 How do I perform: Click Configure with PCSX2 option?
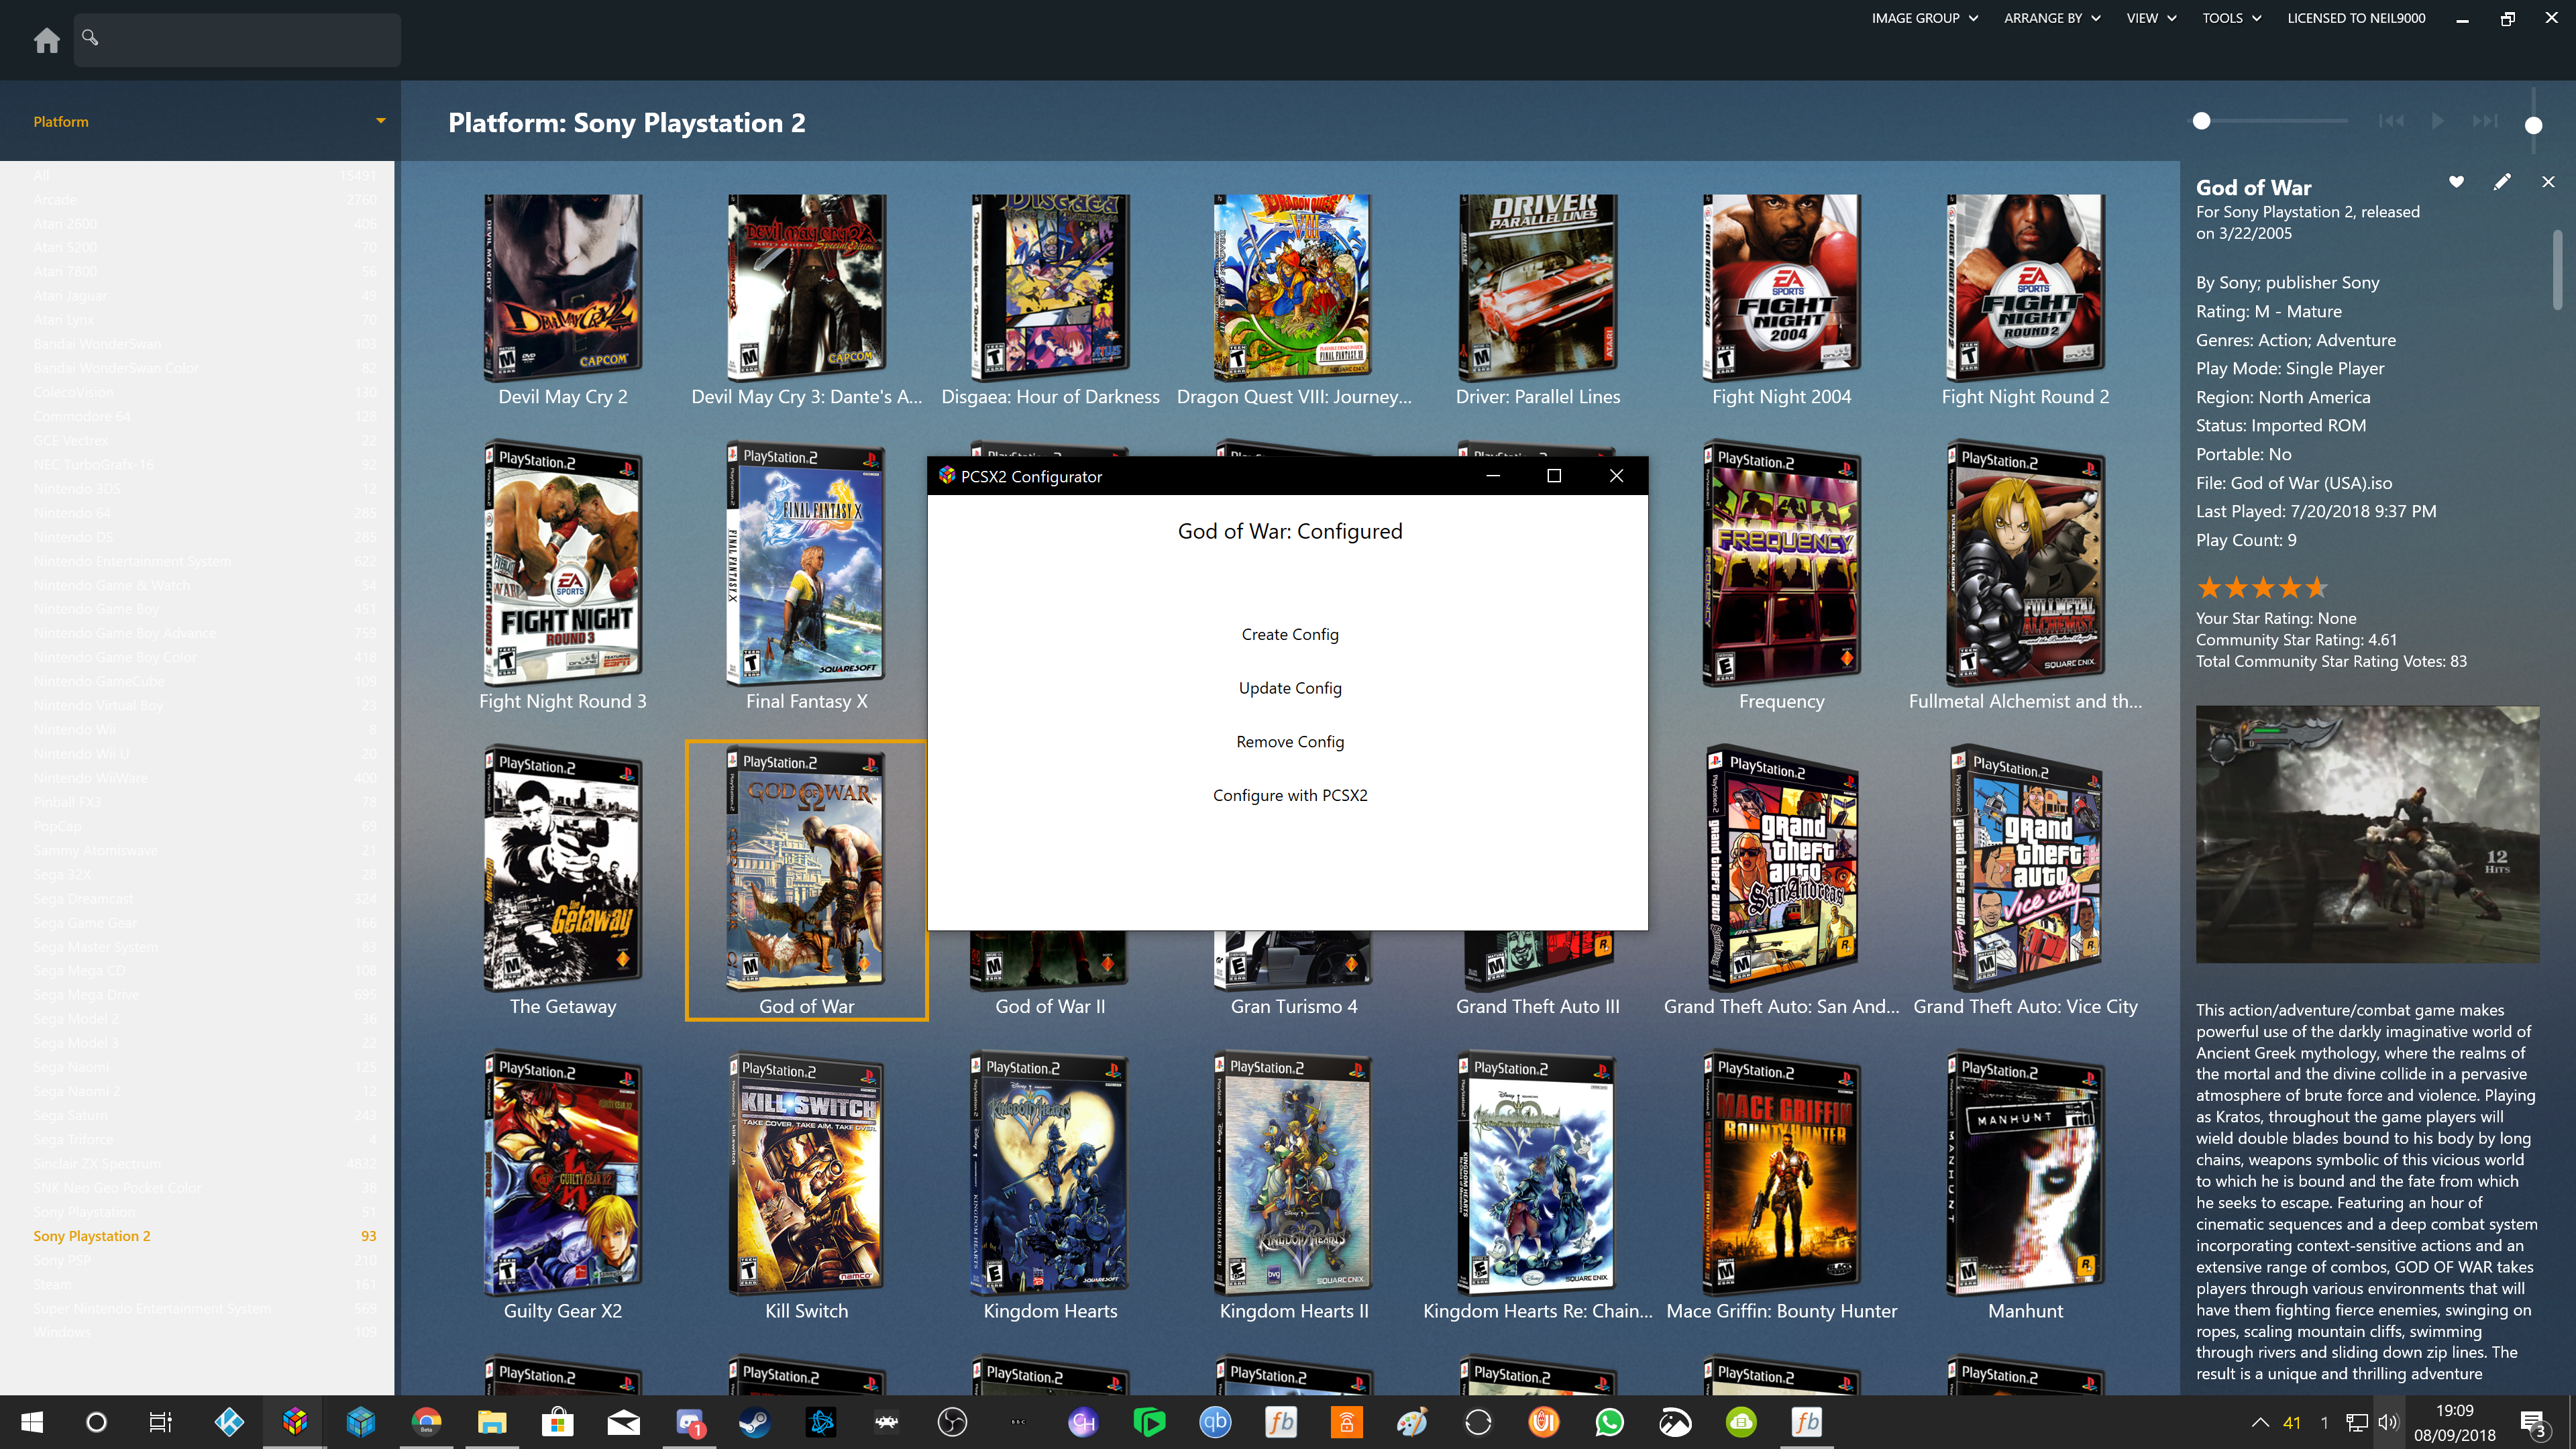(x=1289, y=795)
